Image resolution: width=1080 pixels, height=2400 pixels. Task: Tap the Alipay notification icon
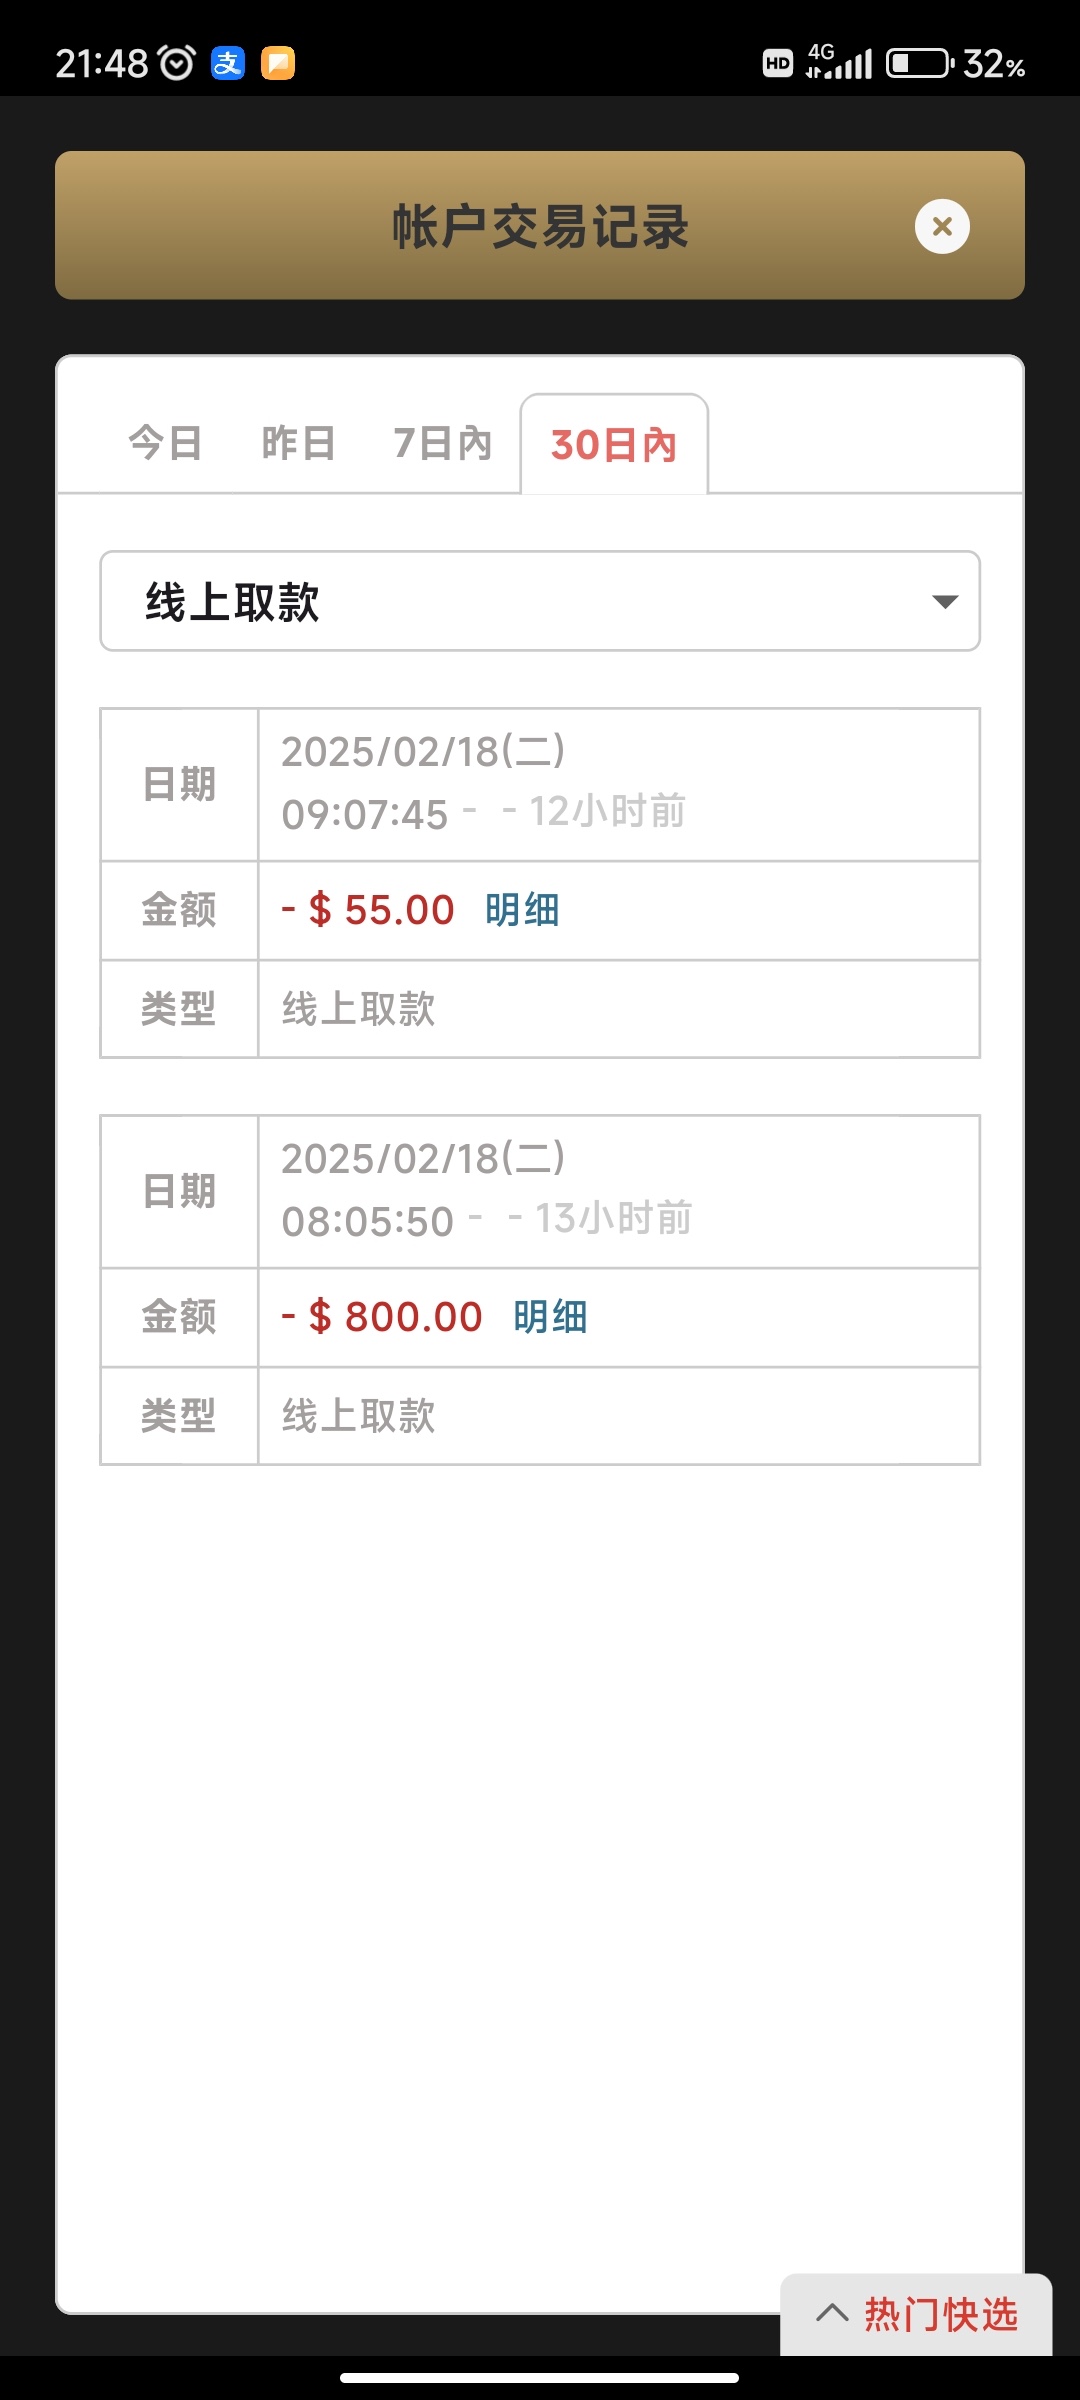[x=228, y=64]
